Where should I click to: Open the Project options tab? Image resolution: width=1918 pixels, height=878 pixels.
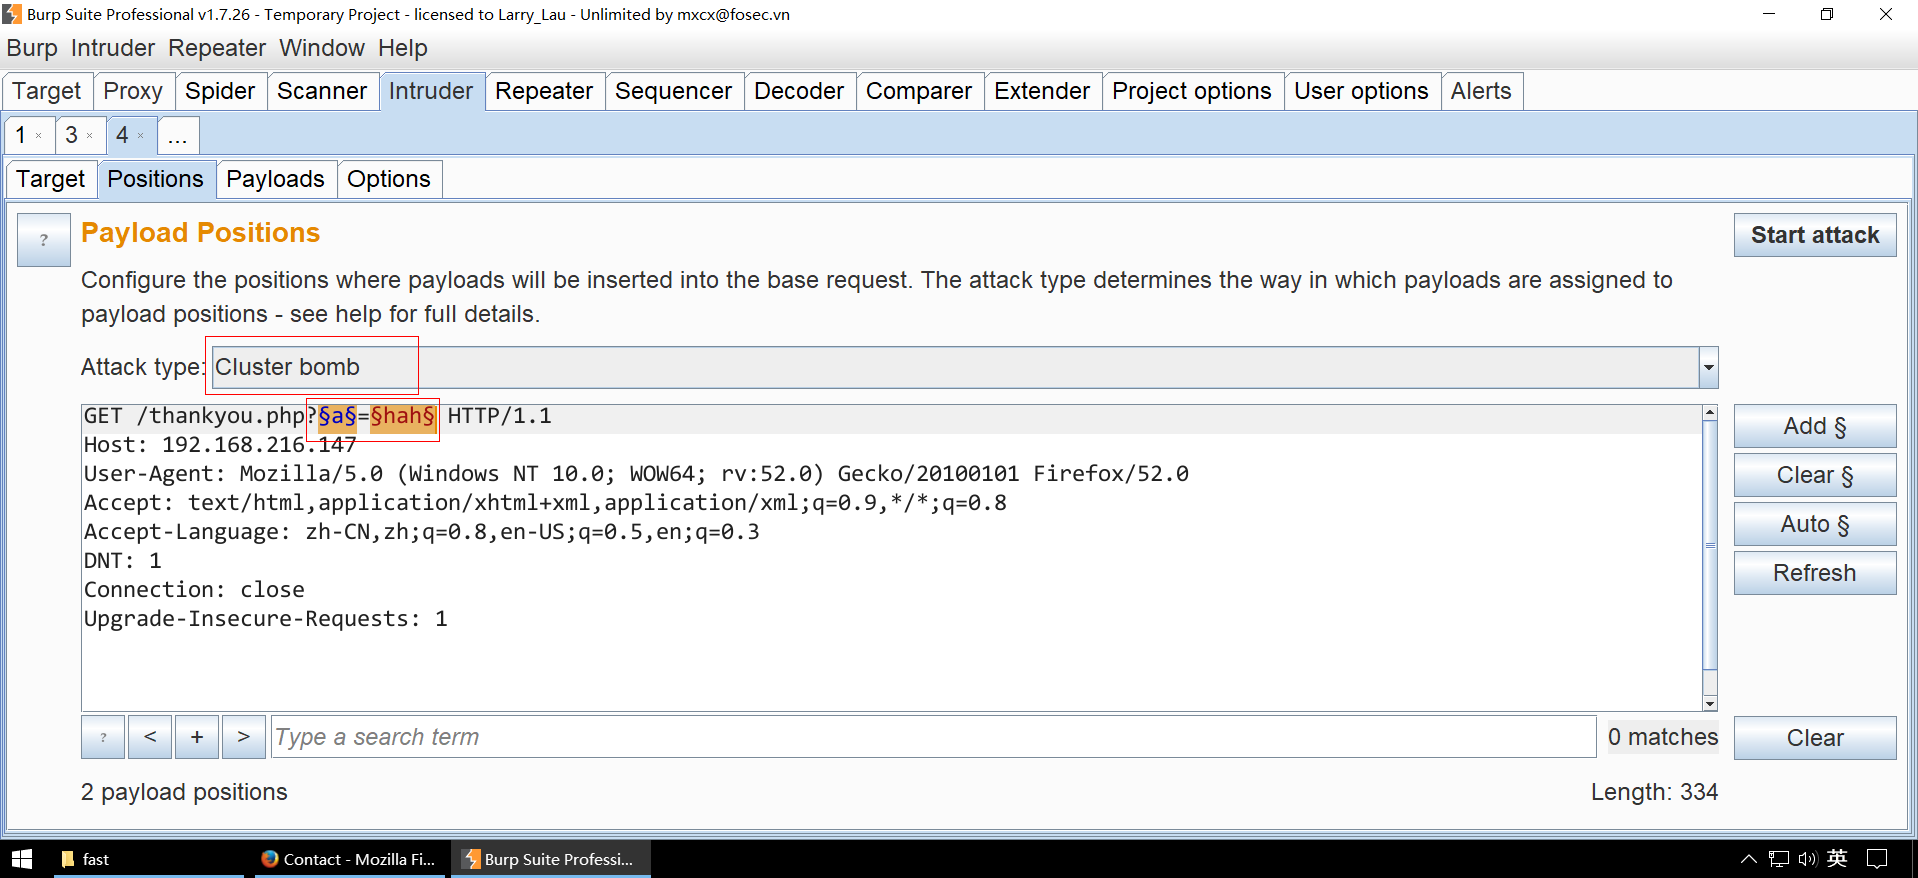[1192, 91]
